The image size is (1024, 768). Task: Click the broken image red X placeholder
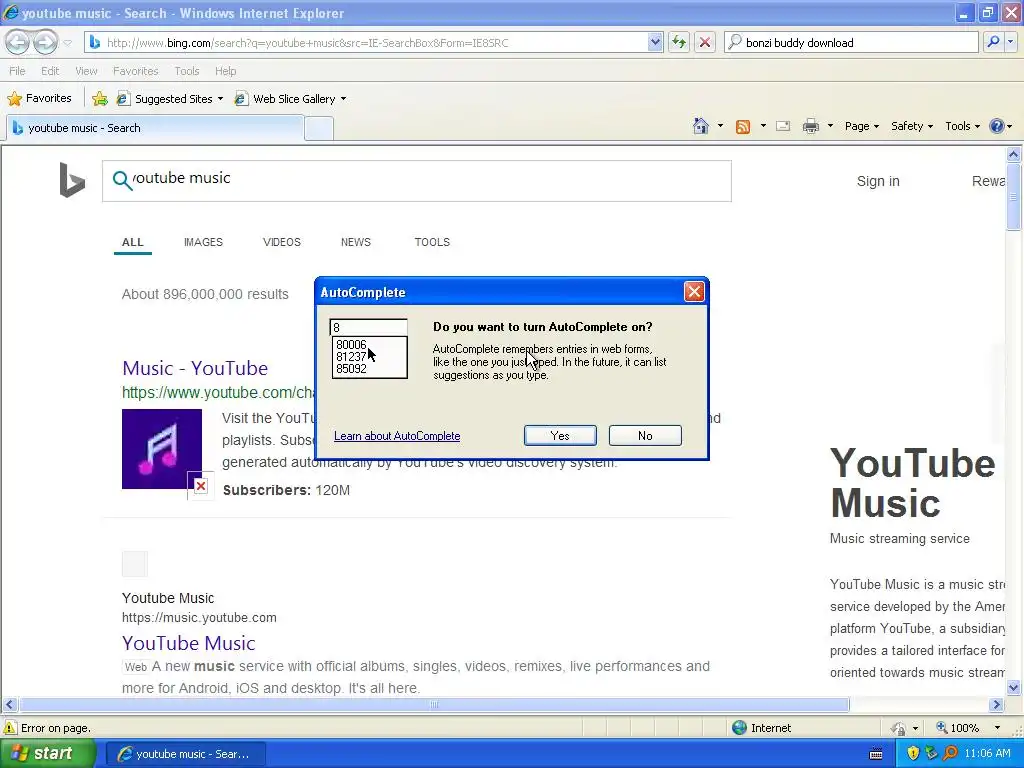click(200, 486)
